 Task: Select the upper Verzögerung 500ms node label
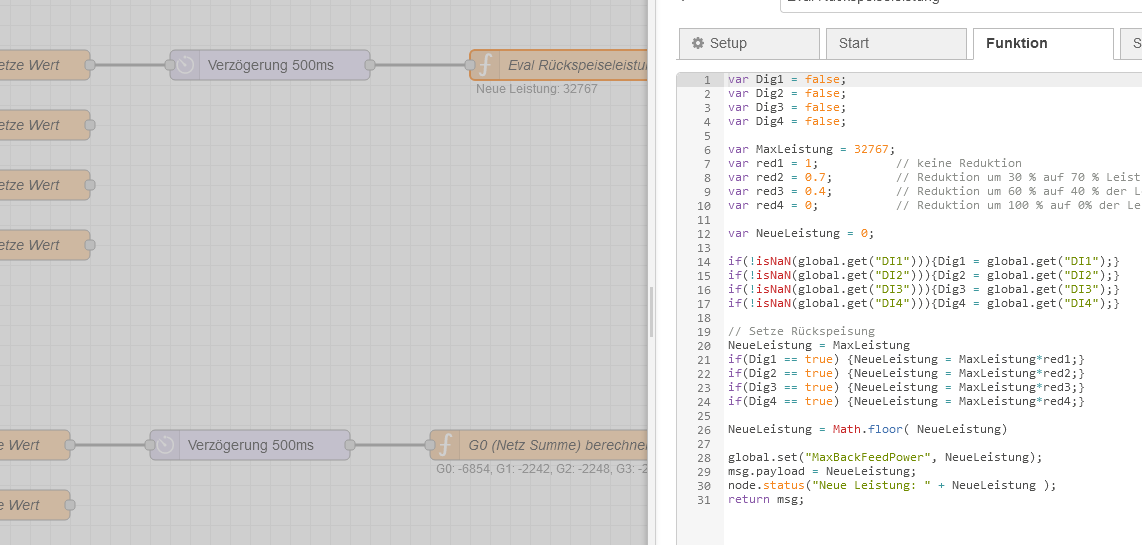point(270,65)
